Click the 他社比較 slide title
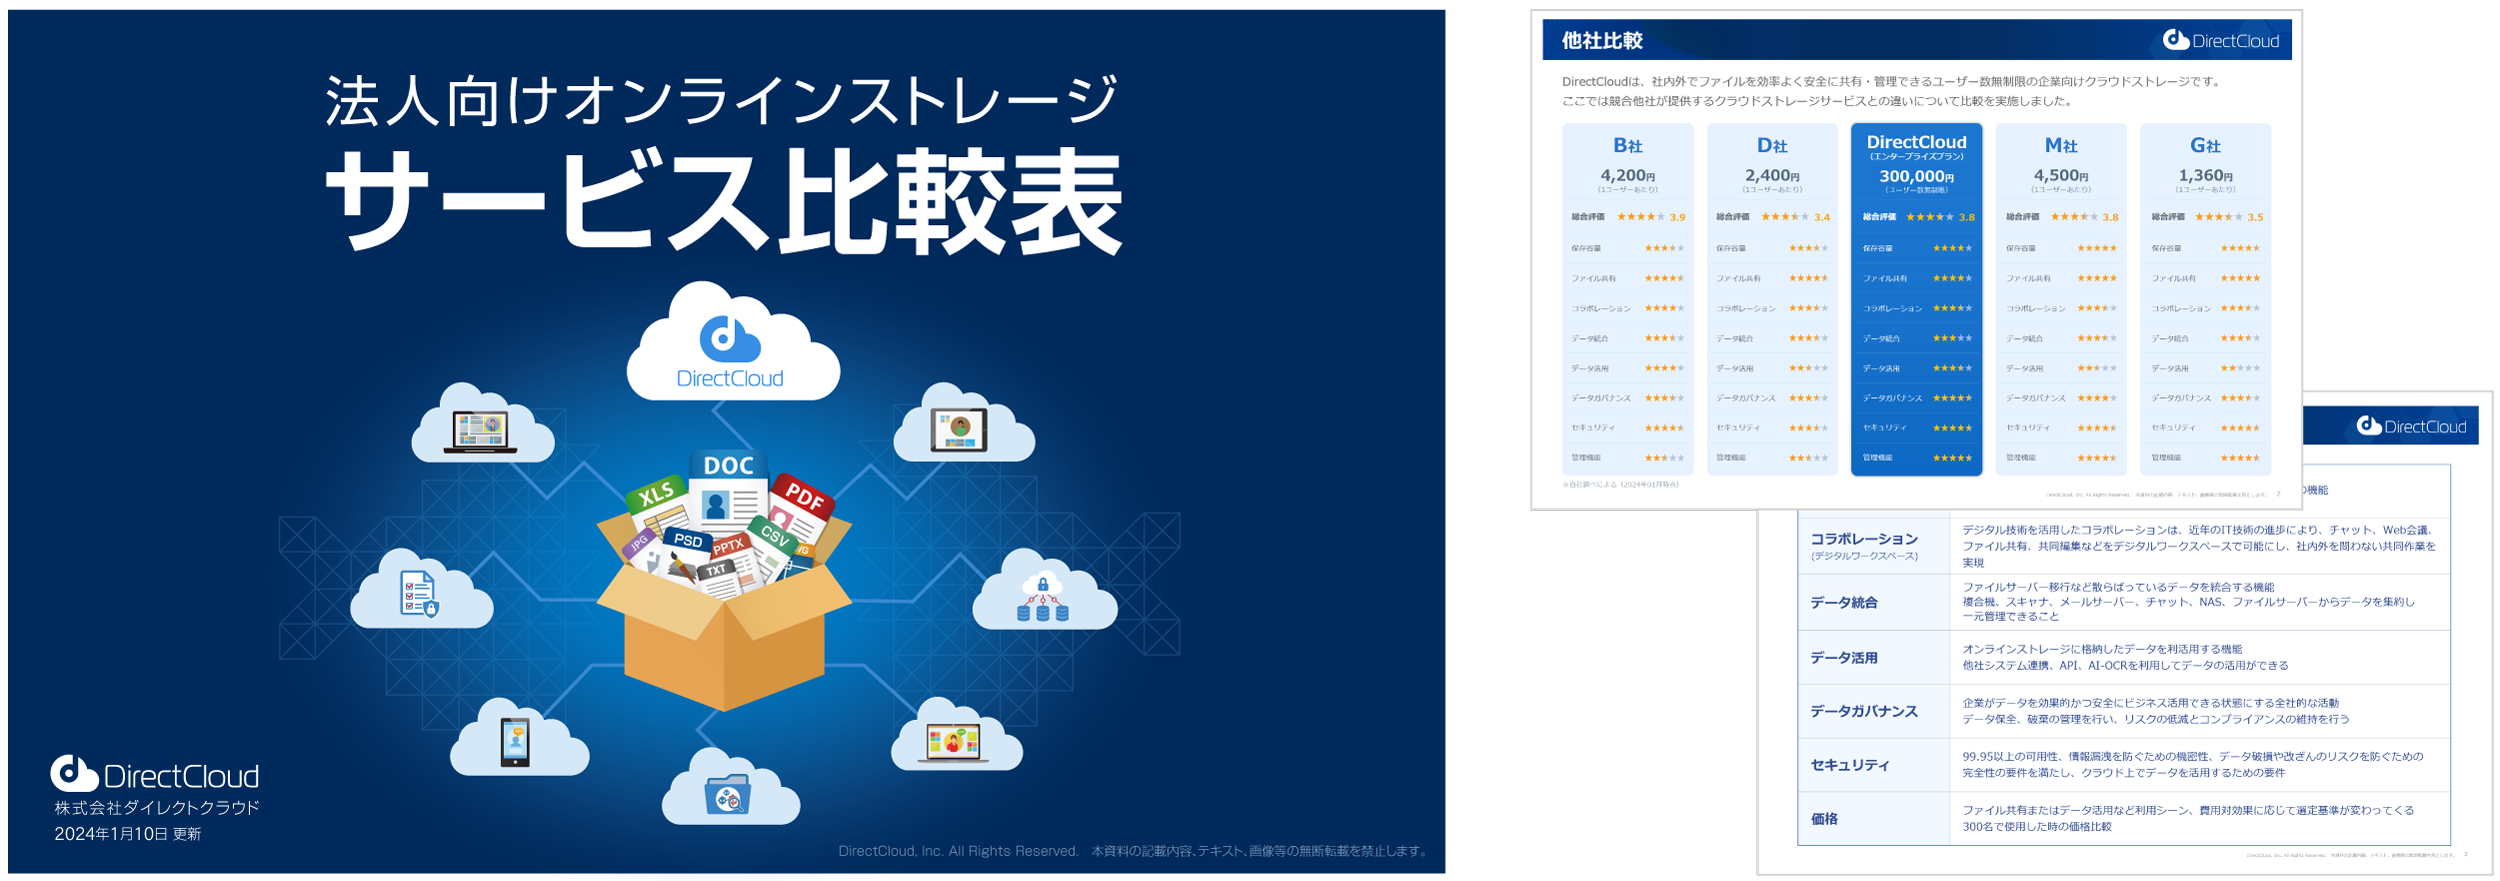 1602,40
